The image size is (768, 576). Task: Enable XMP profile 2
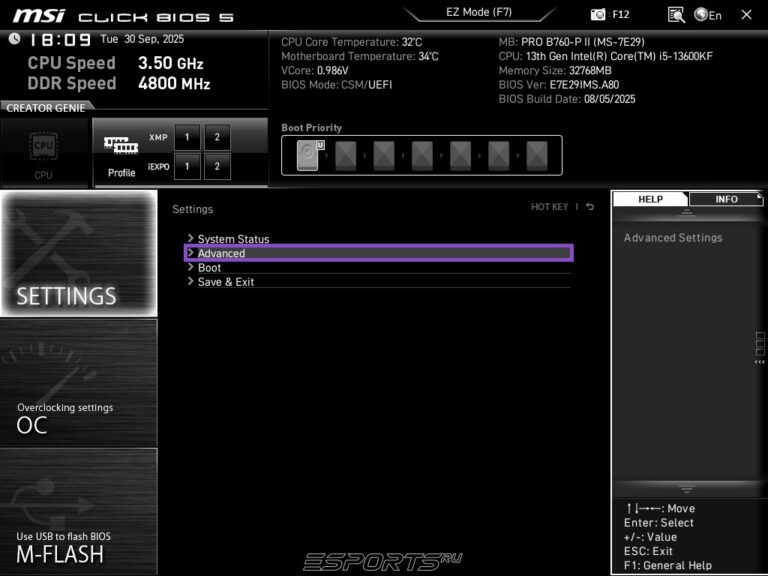pyautogui.click(x=216, y=137)
